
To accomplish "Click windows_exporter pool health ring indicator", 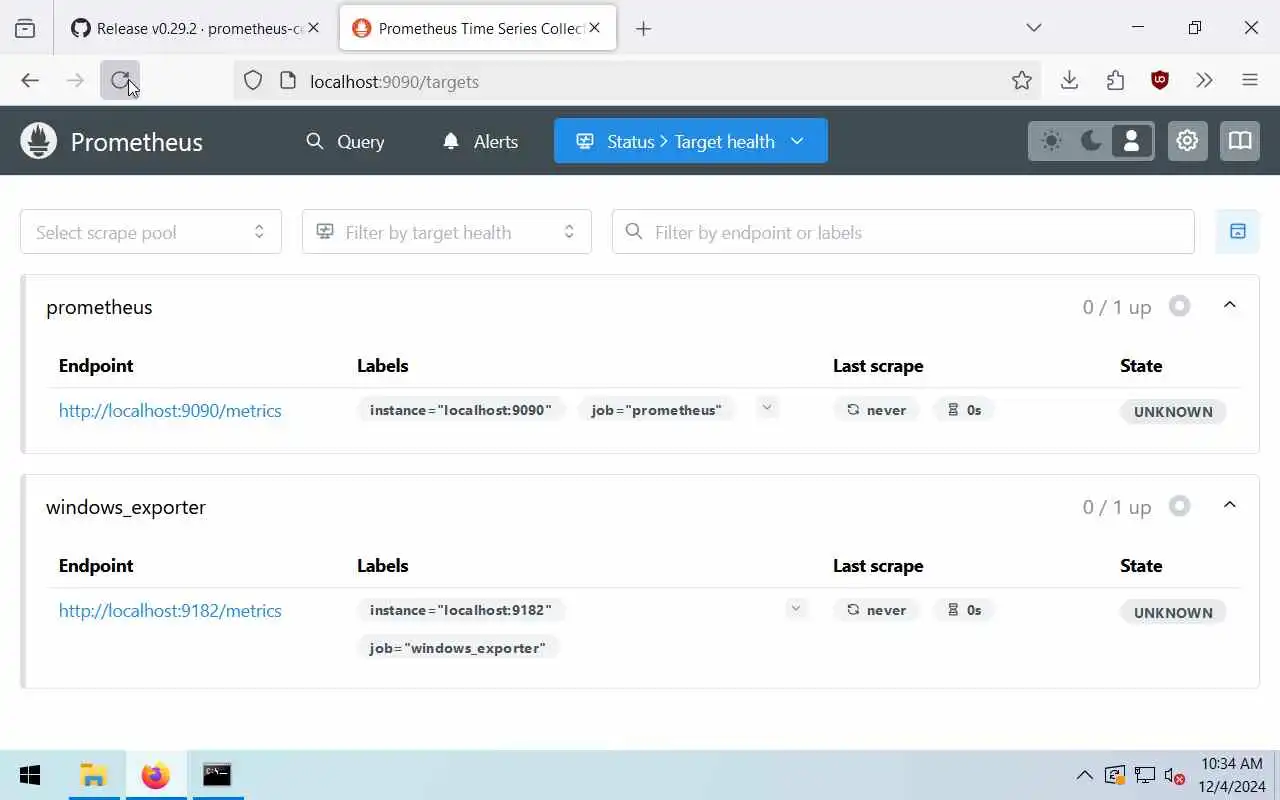I will (1180, 506).
